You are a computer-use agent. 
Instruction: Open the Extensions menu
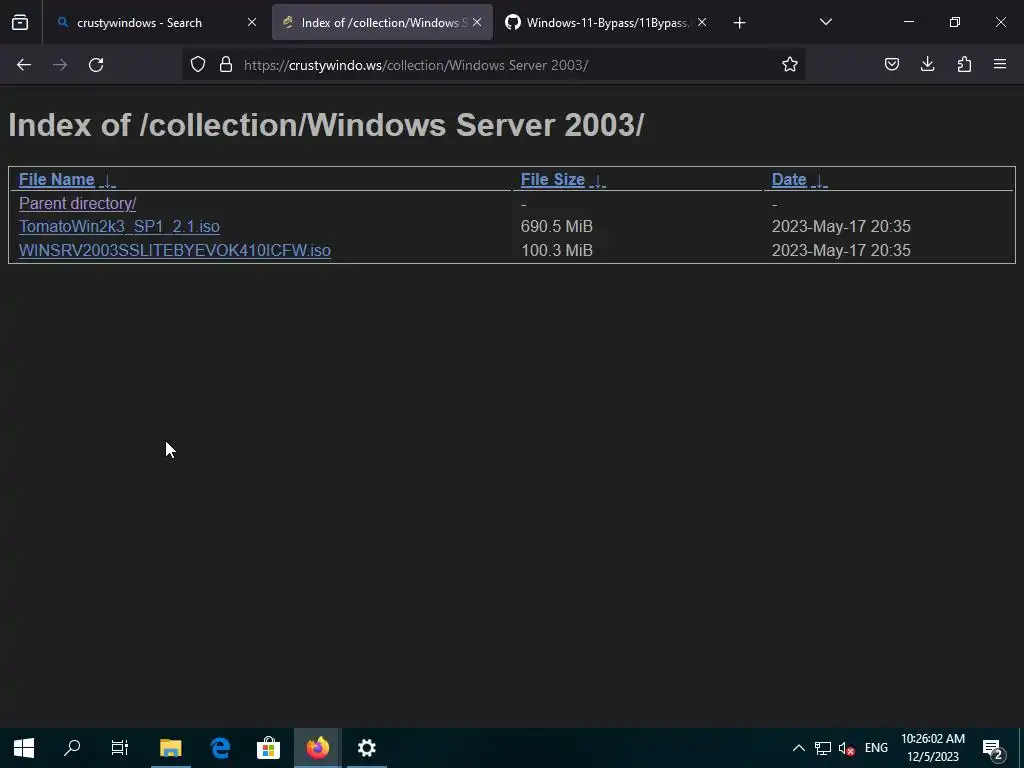(964, 64)
